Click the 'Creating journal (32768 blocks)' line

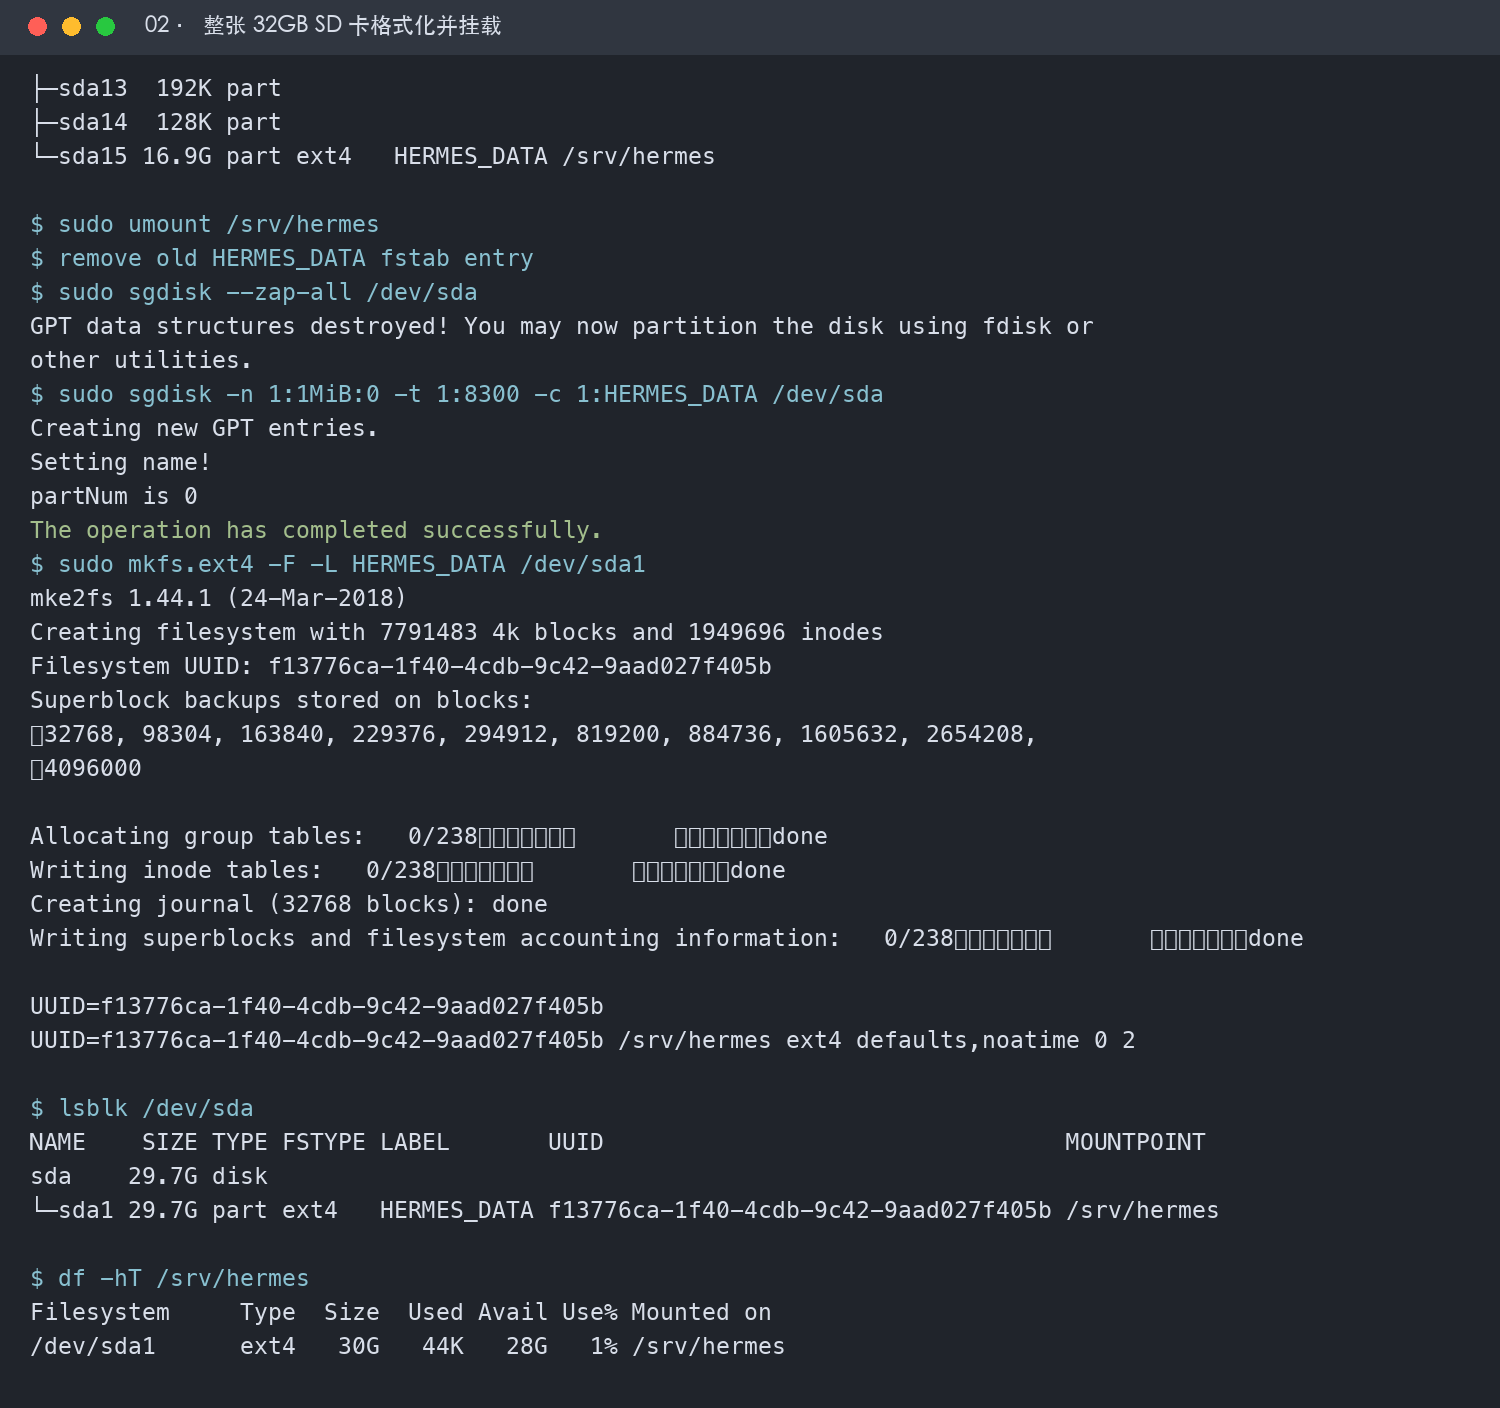click(289, 904)
